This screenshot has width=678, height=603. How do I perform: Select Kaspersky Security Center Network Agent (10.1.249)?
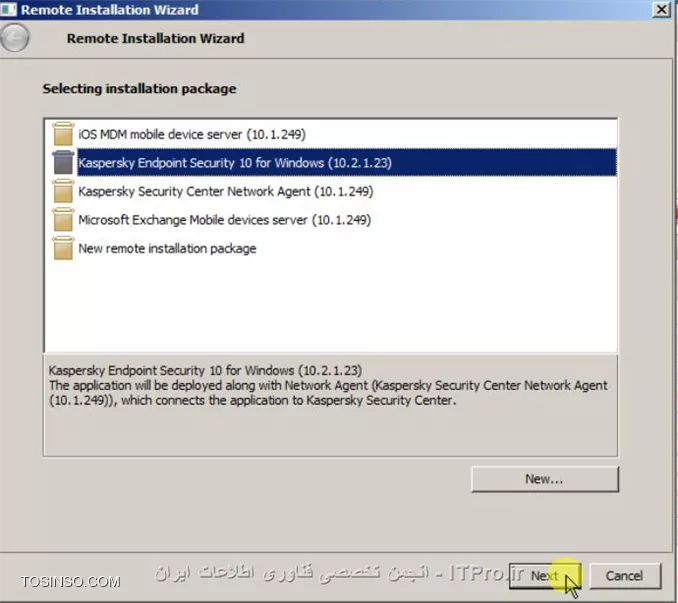coord(226,191)
